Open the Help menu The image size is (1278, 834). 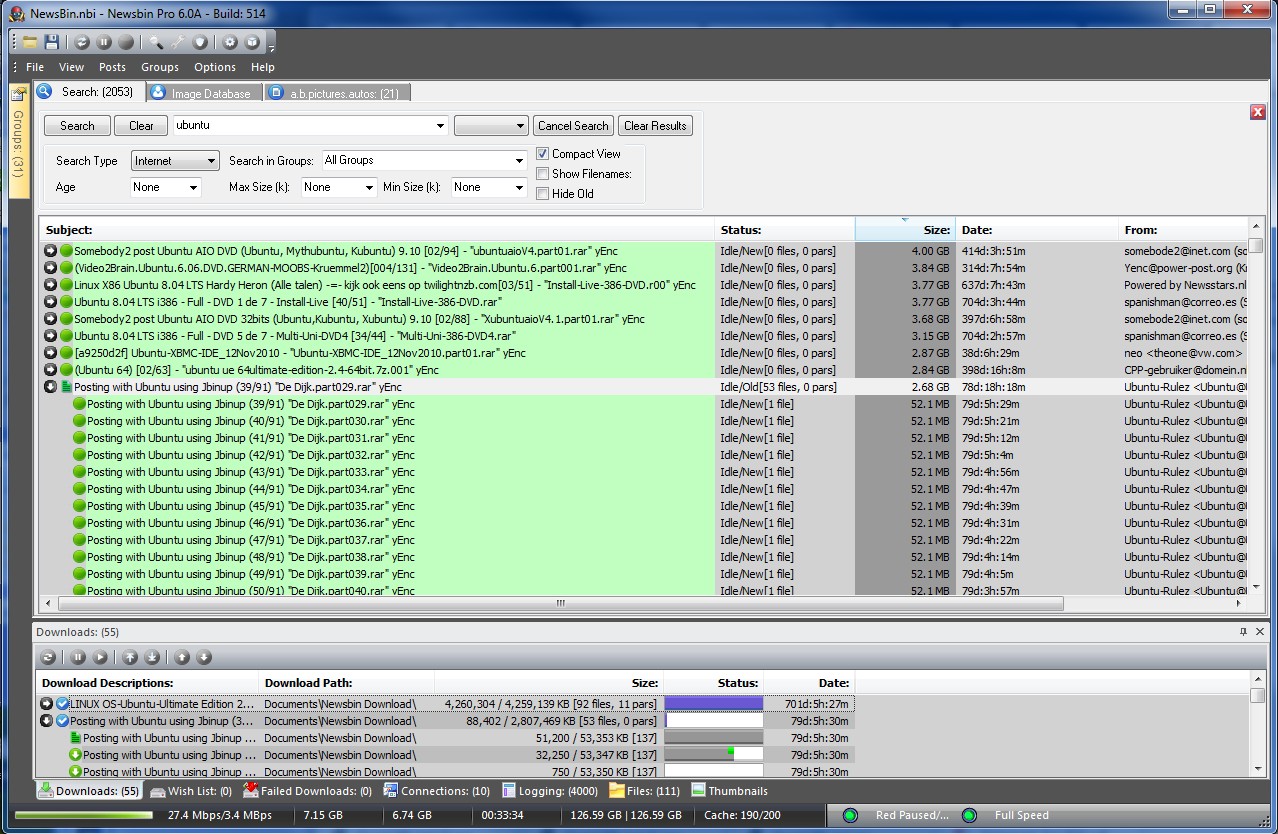[x=263, y=67]
